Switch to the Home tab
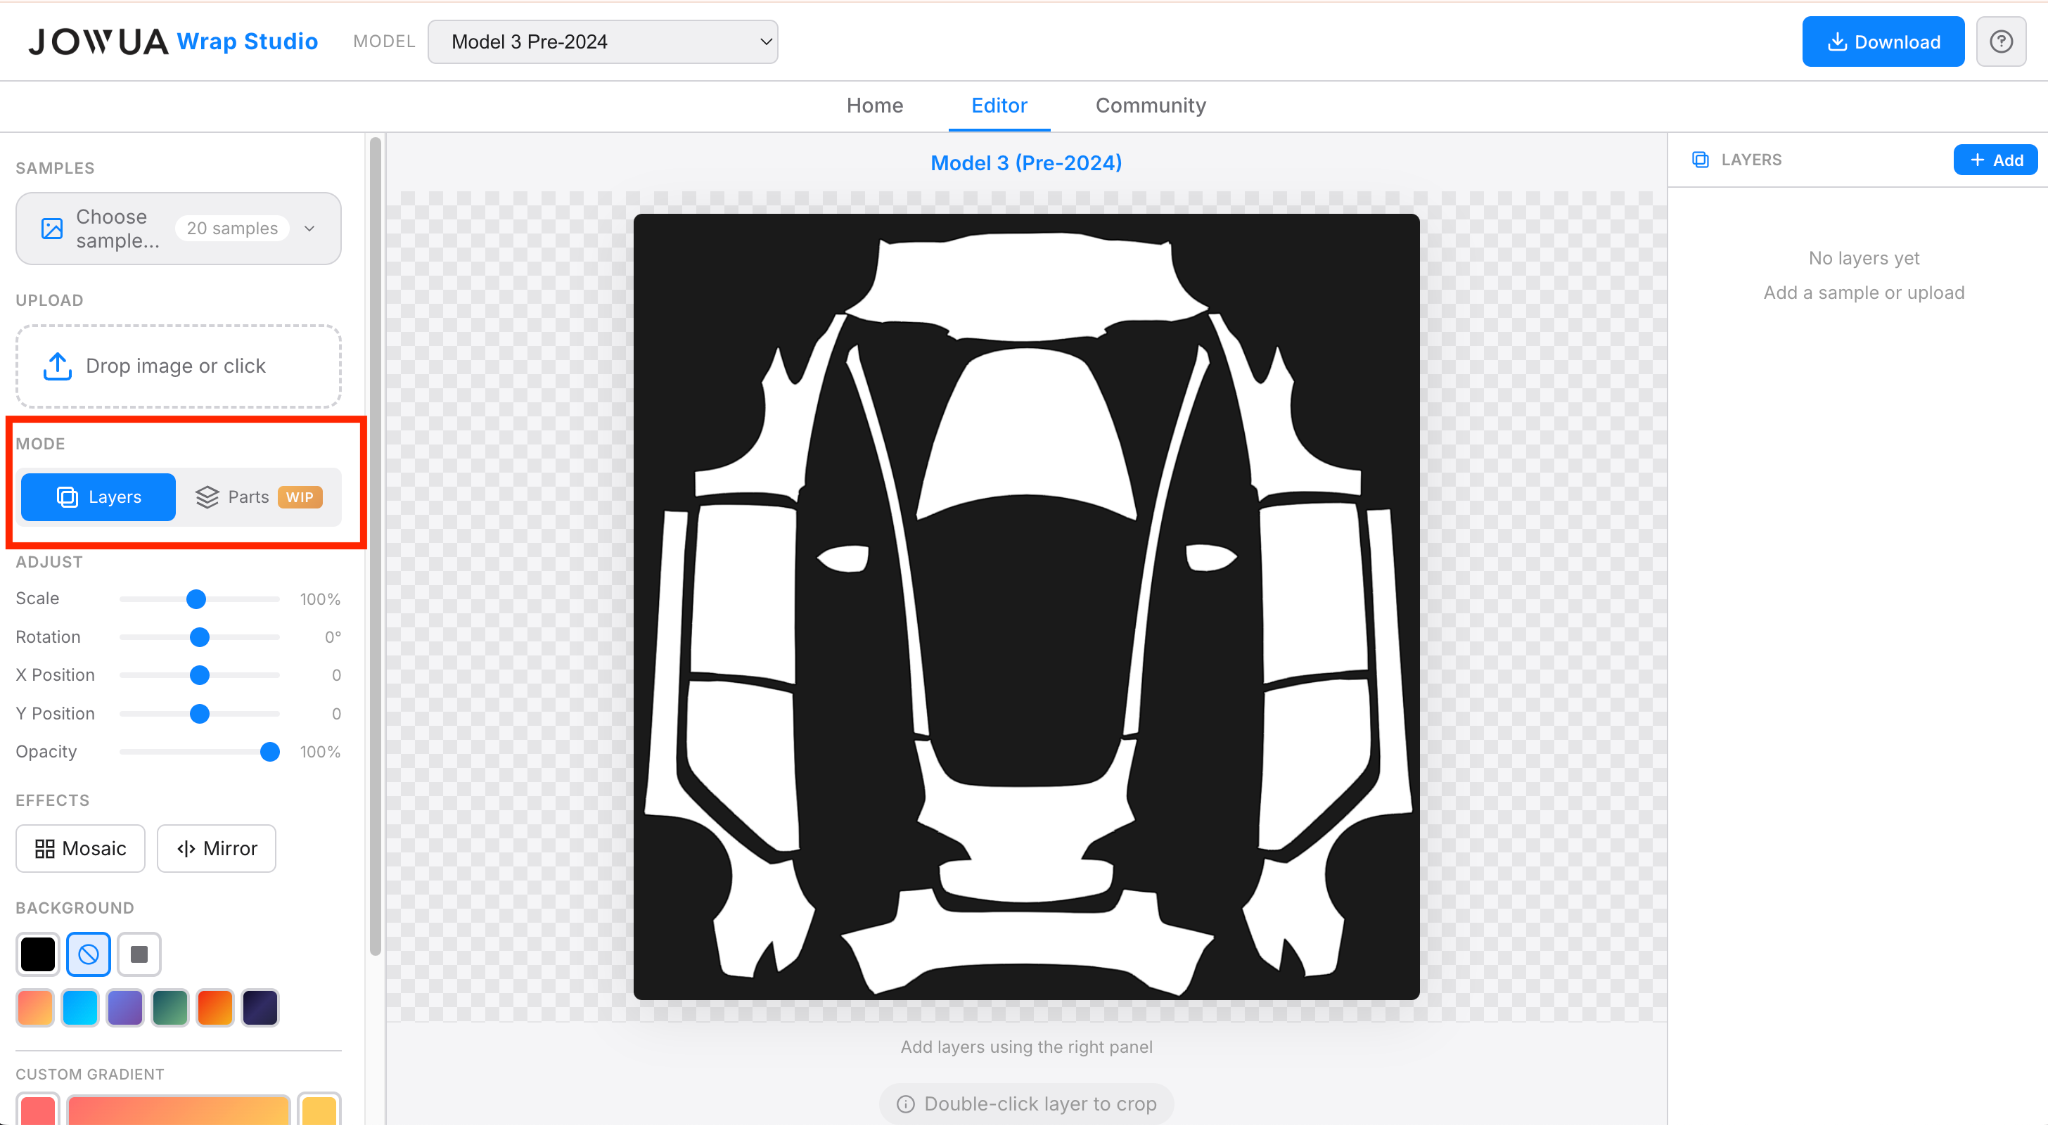The image size is (2048, 1125). (x=874, y=105)
